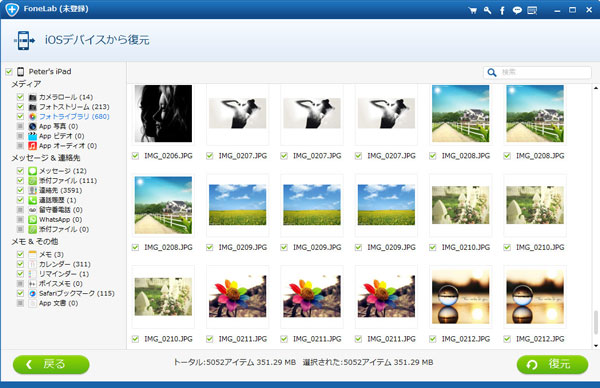600x388 pixels.
Task: Select the 留守番電話 voicemail icon
Action: pos(33,210)
